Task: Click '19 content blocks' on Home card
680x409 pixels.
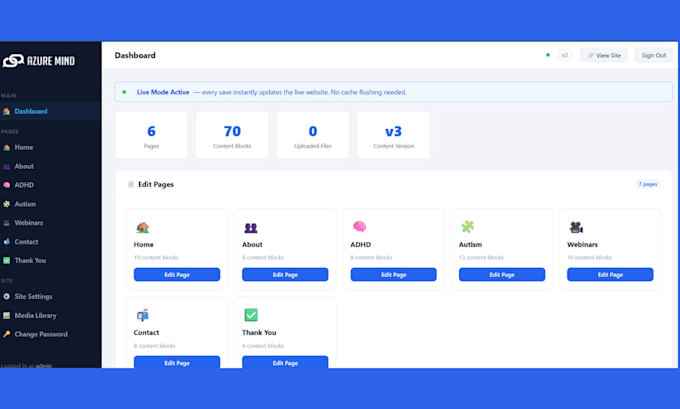Action: [156, 258]
